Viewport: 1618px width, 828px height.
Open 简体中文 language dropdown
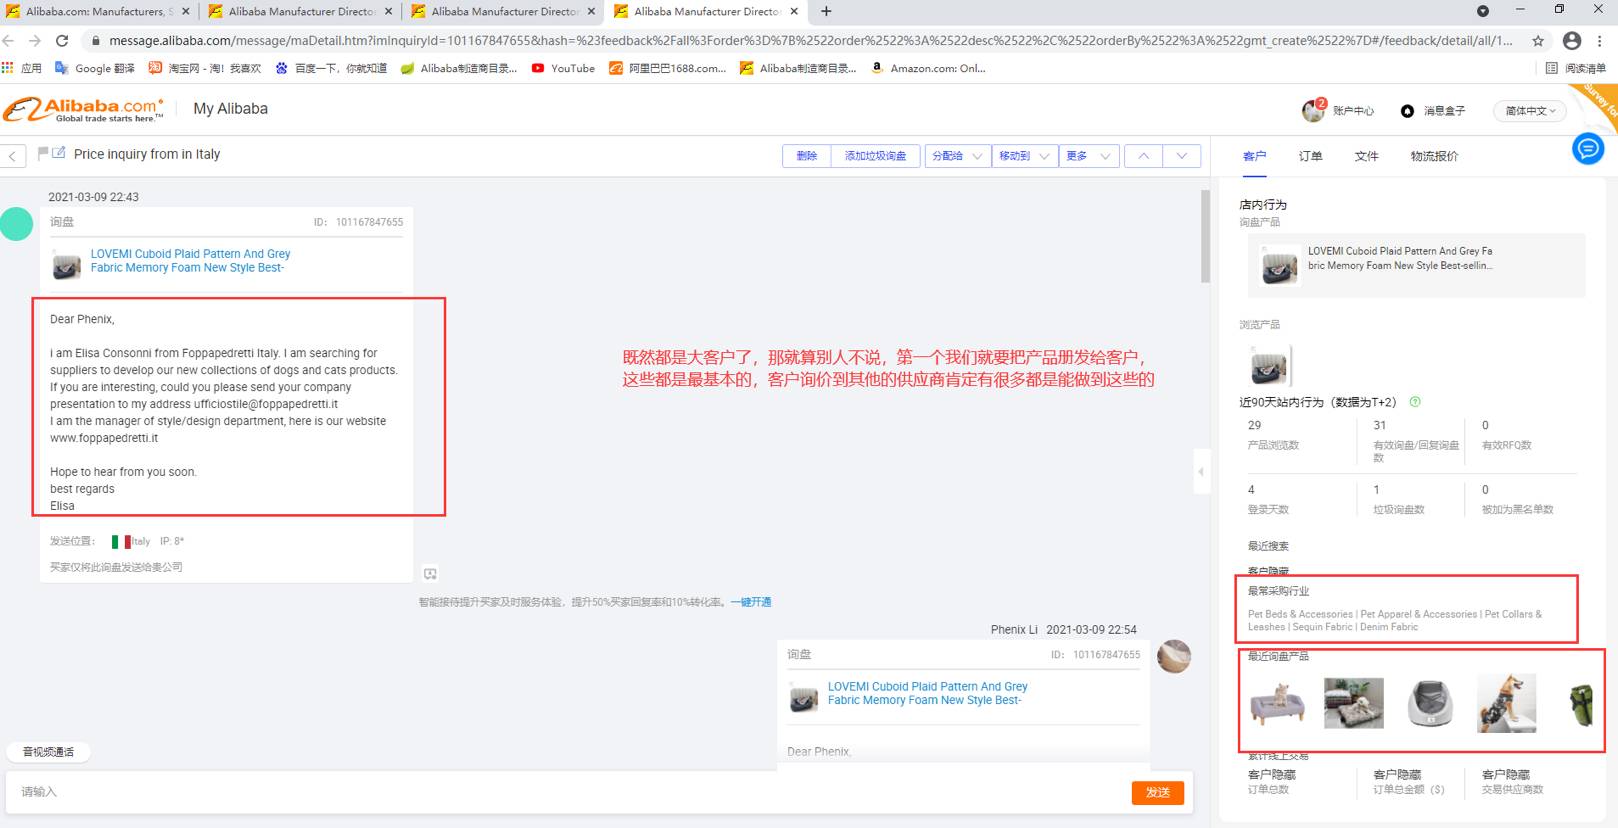1530,111
